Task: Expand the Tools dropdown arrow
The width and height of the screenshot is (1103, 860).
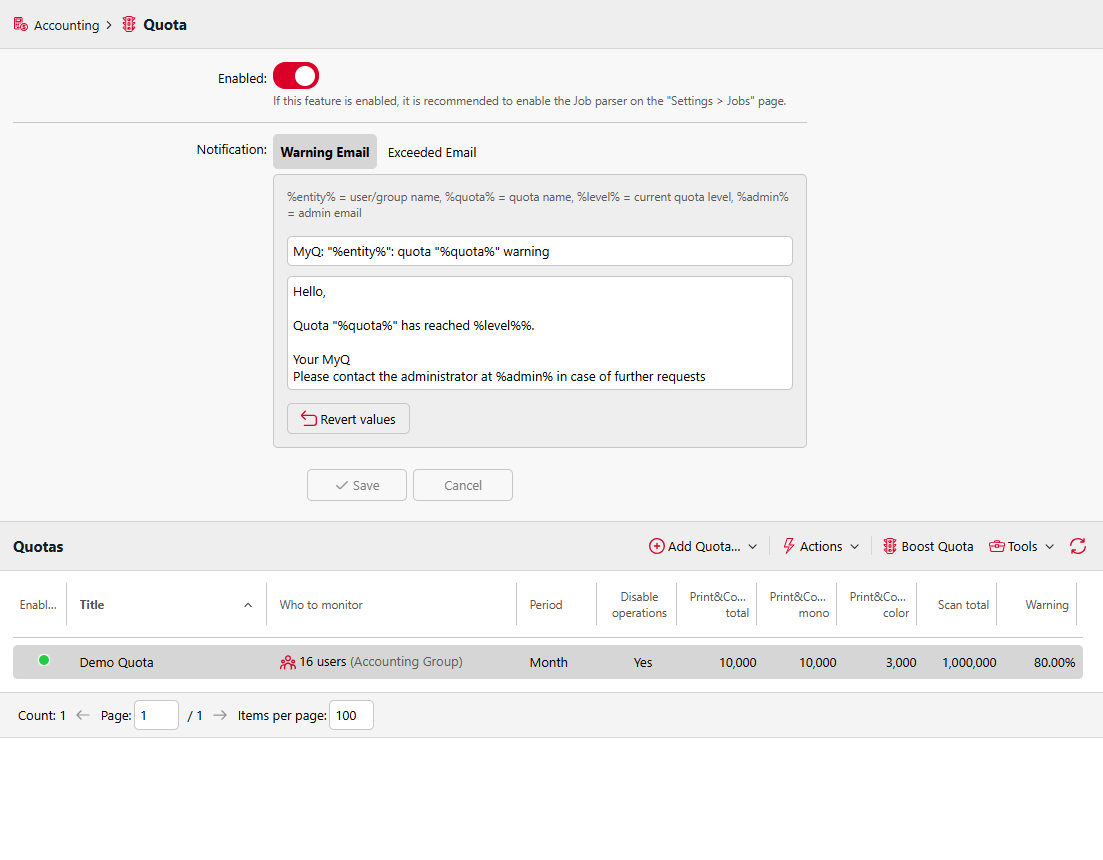Action: pos(1050,546)
